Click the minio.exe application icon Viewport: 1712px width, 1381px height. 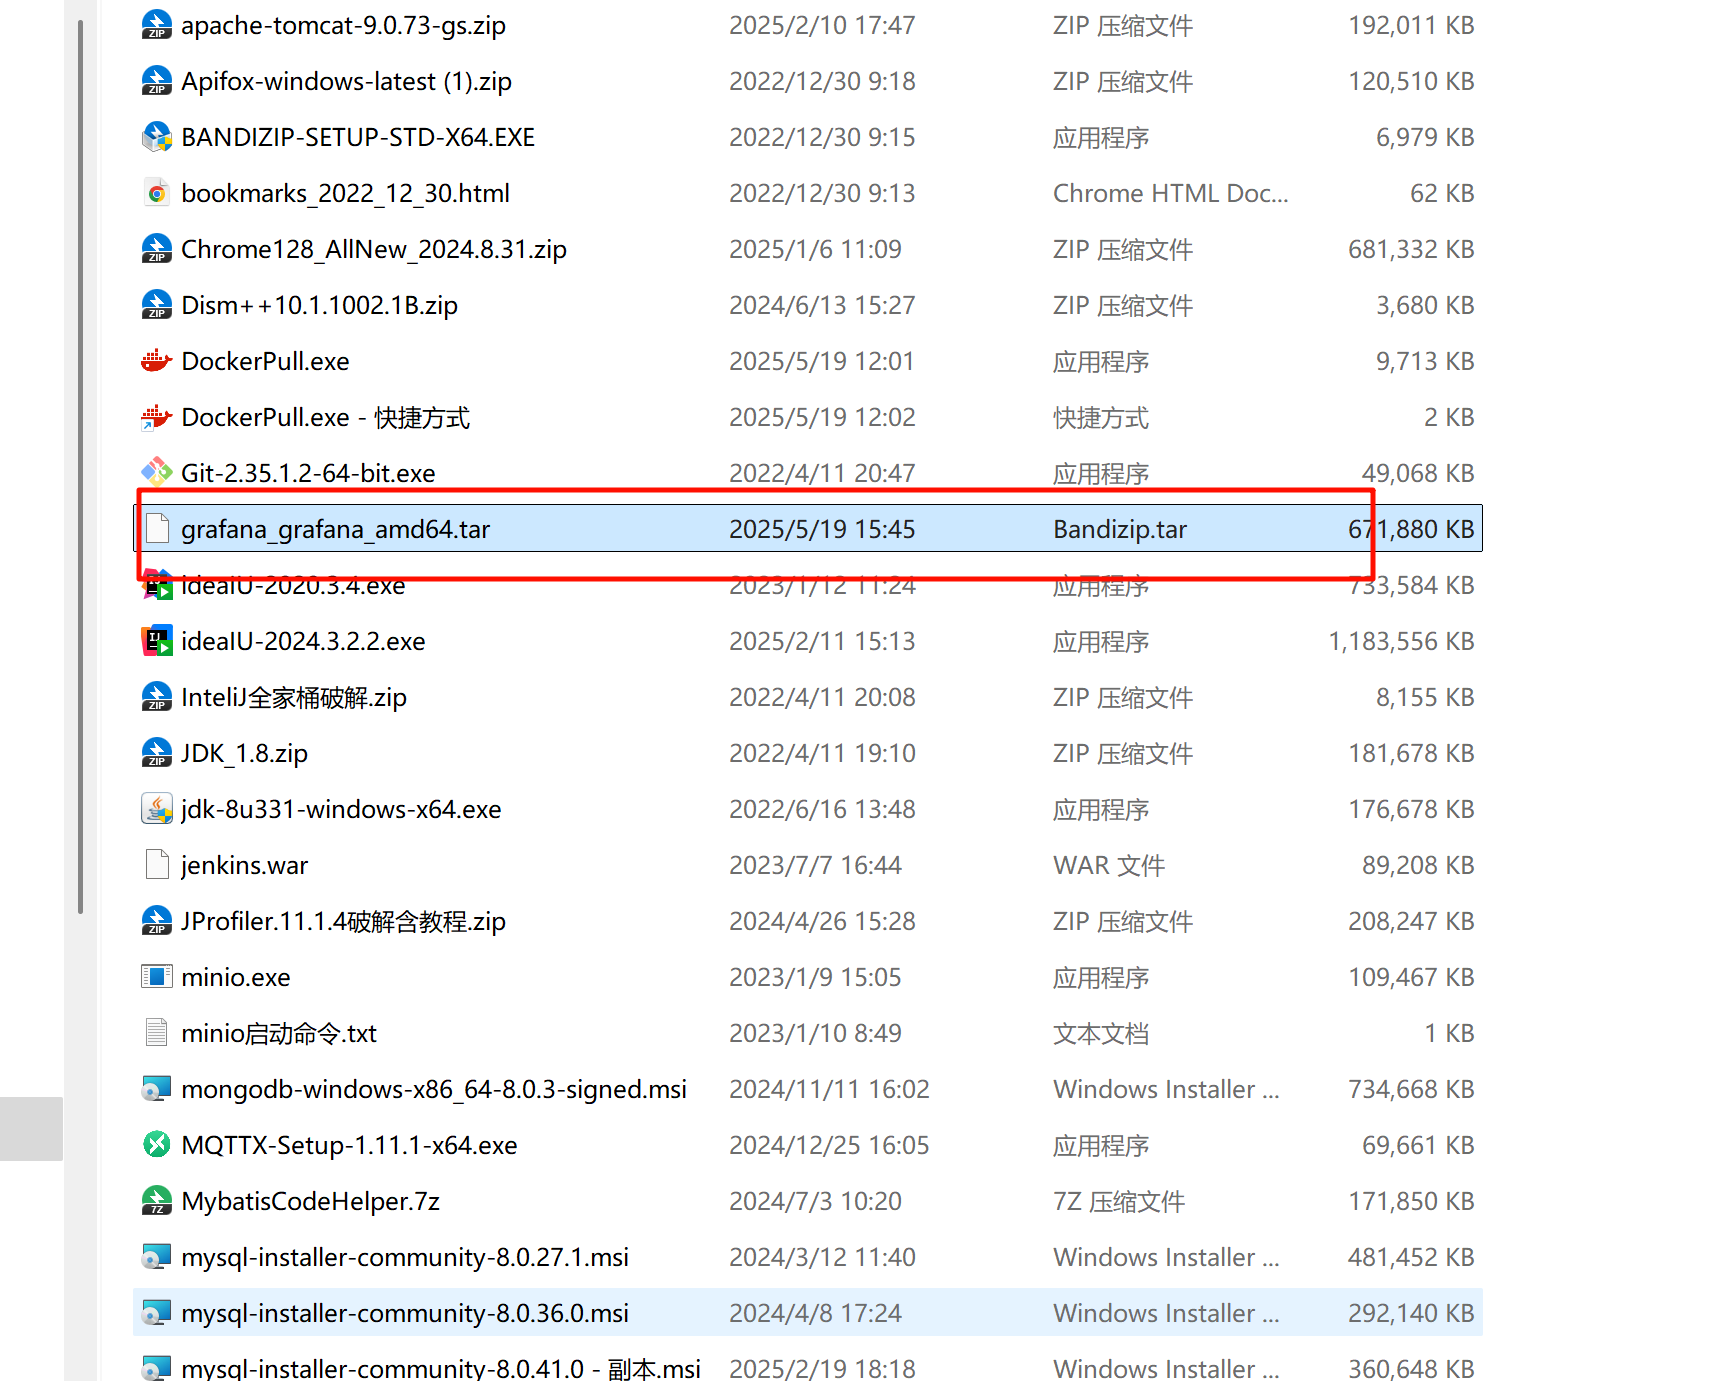pos(157,977)
